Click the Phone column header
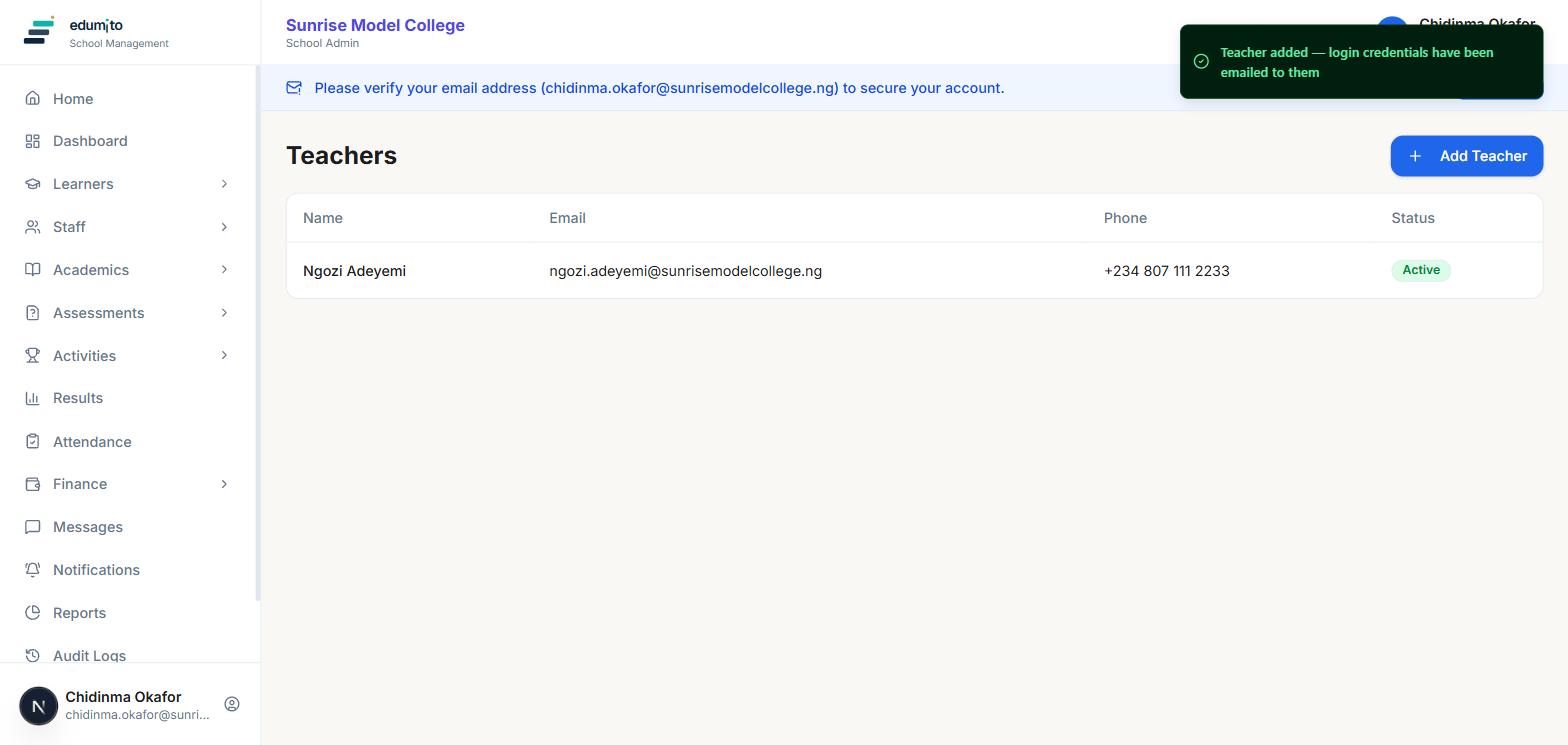 click(x=1125, y=218)
